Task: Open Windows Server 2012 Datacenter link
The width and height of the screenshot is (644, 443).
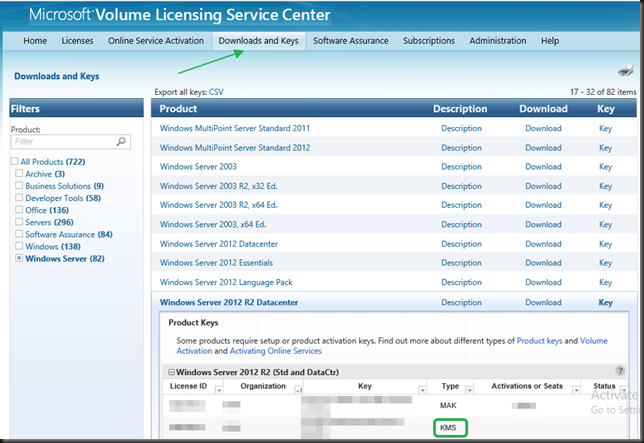Action: point(219,244)
